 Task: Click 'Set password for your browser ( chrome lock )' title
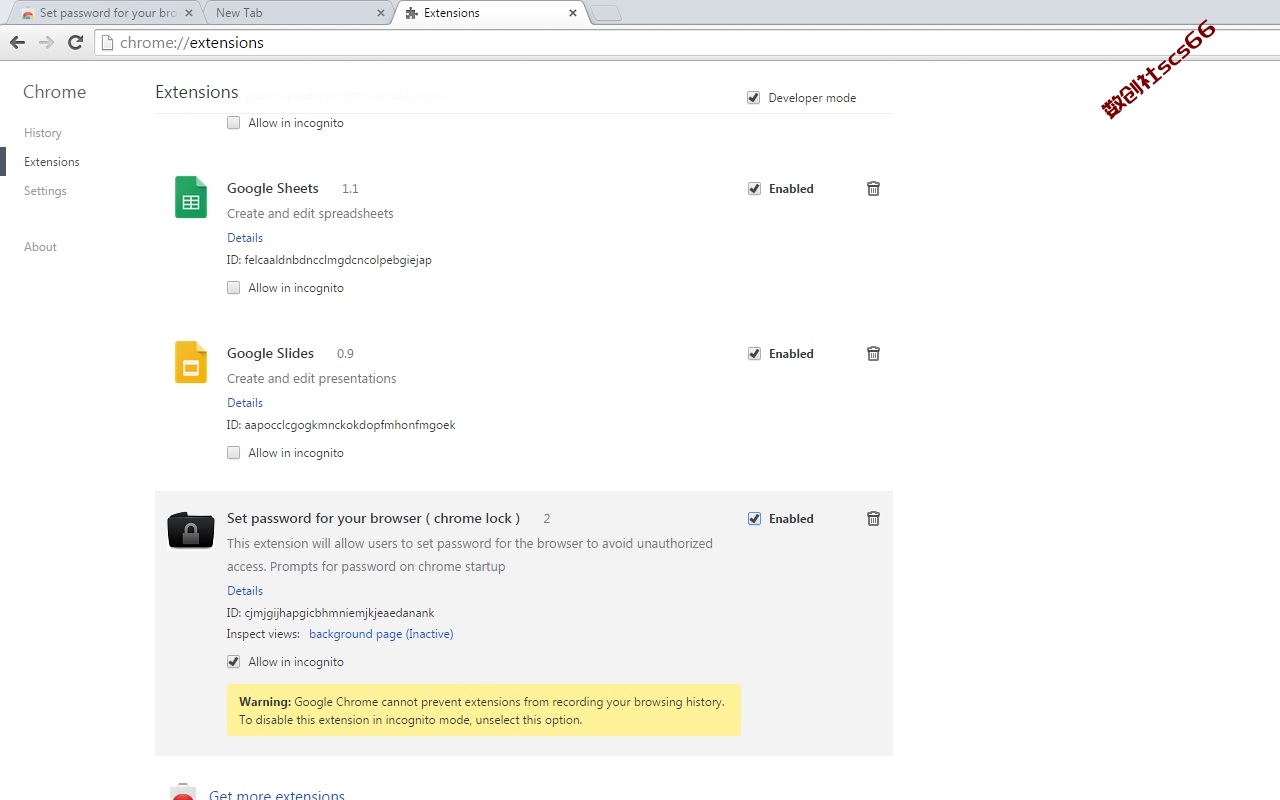[x=373, y=518]
